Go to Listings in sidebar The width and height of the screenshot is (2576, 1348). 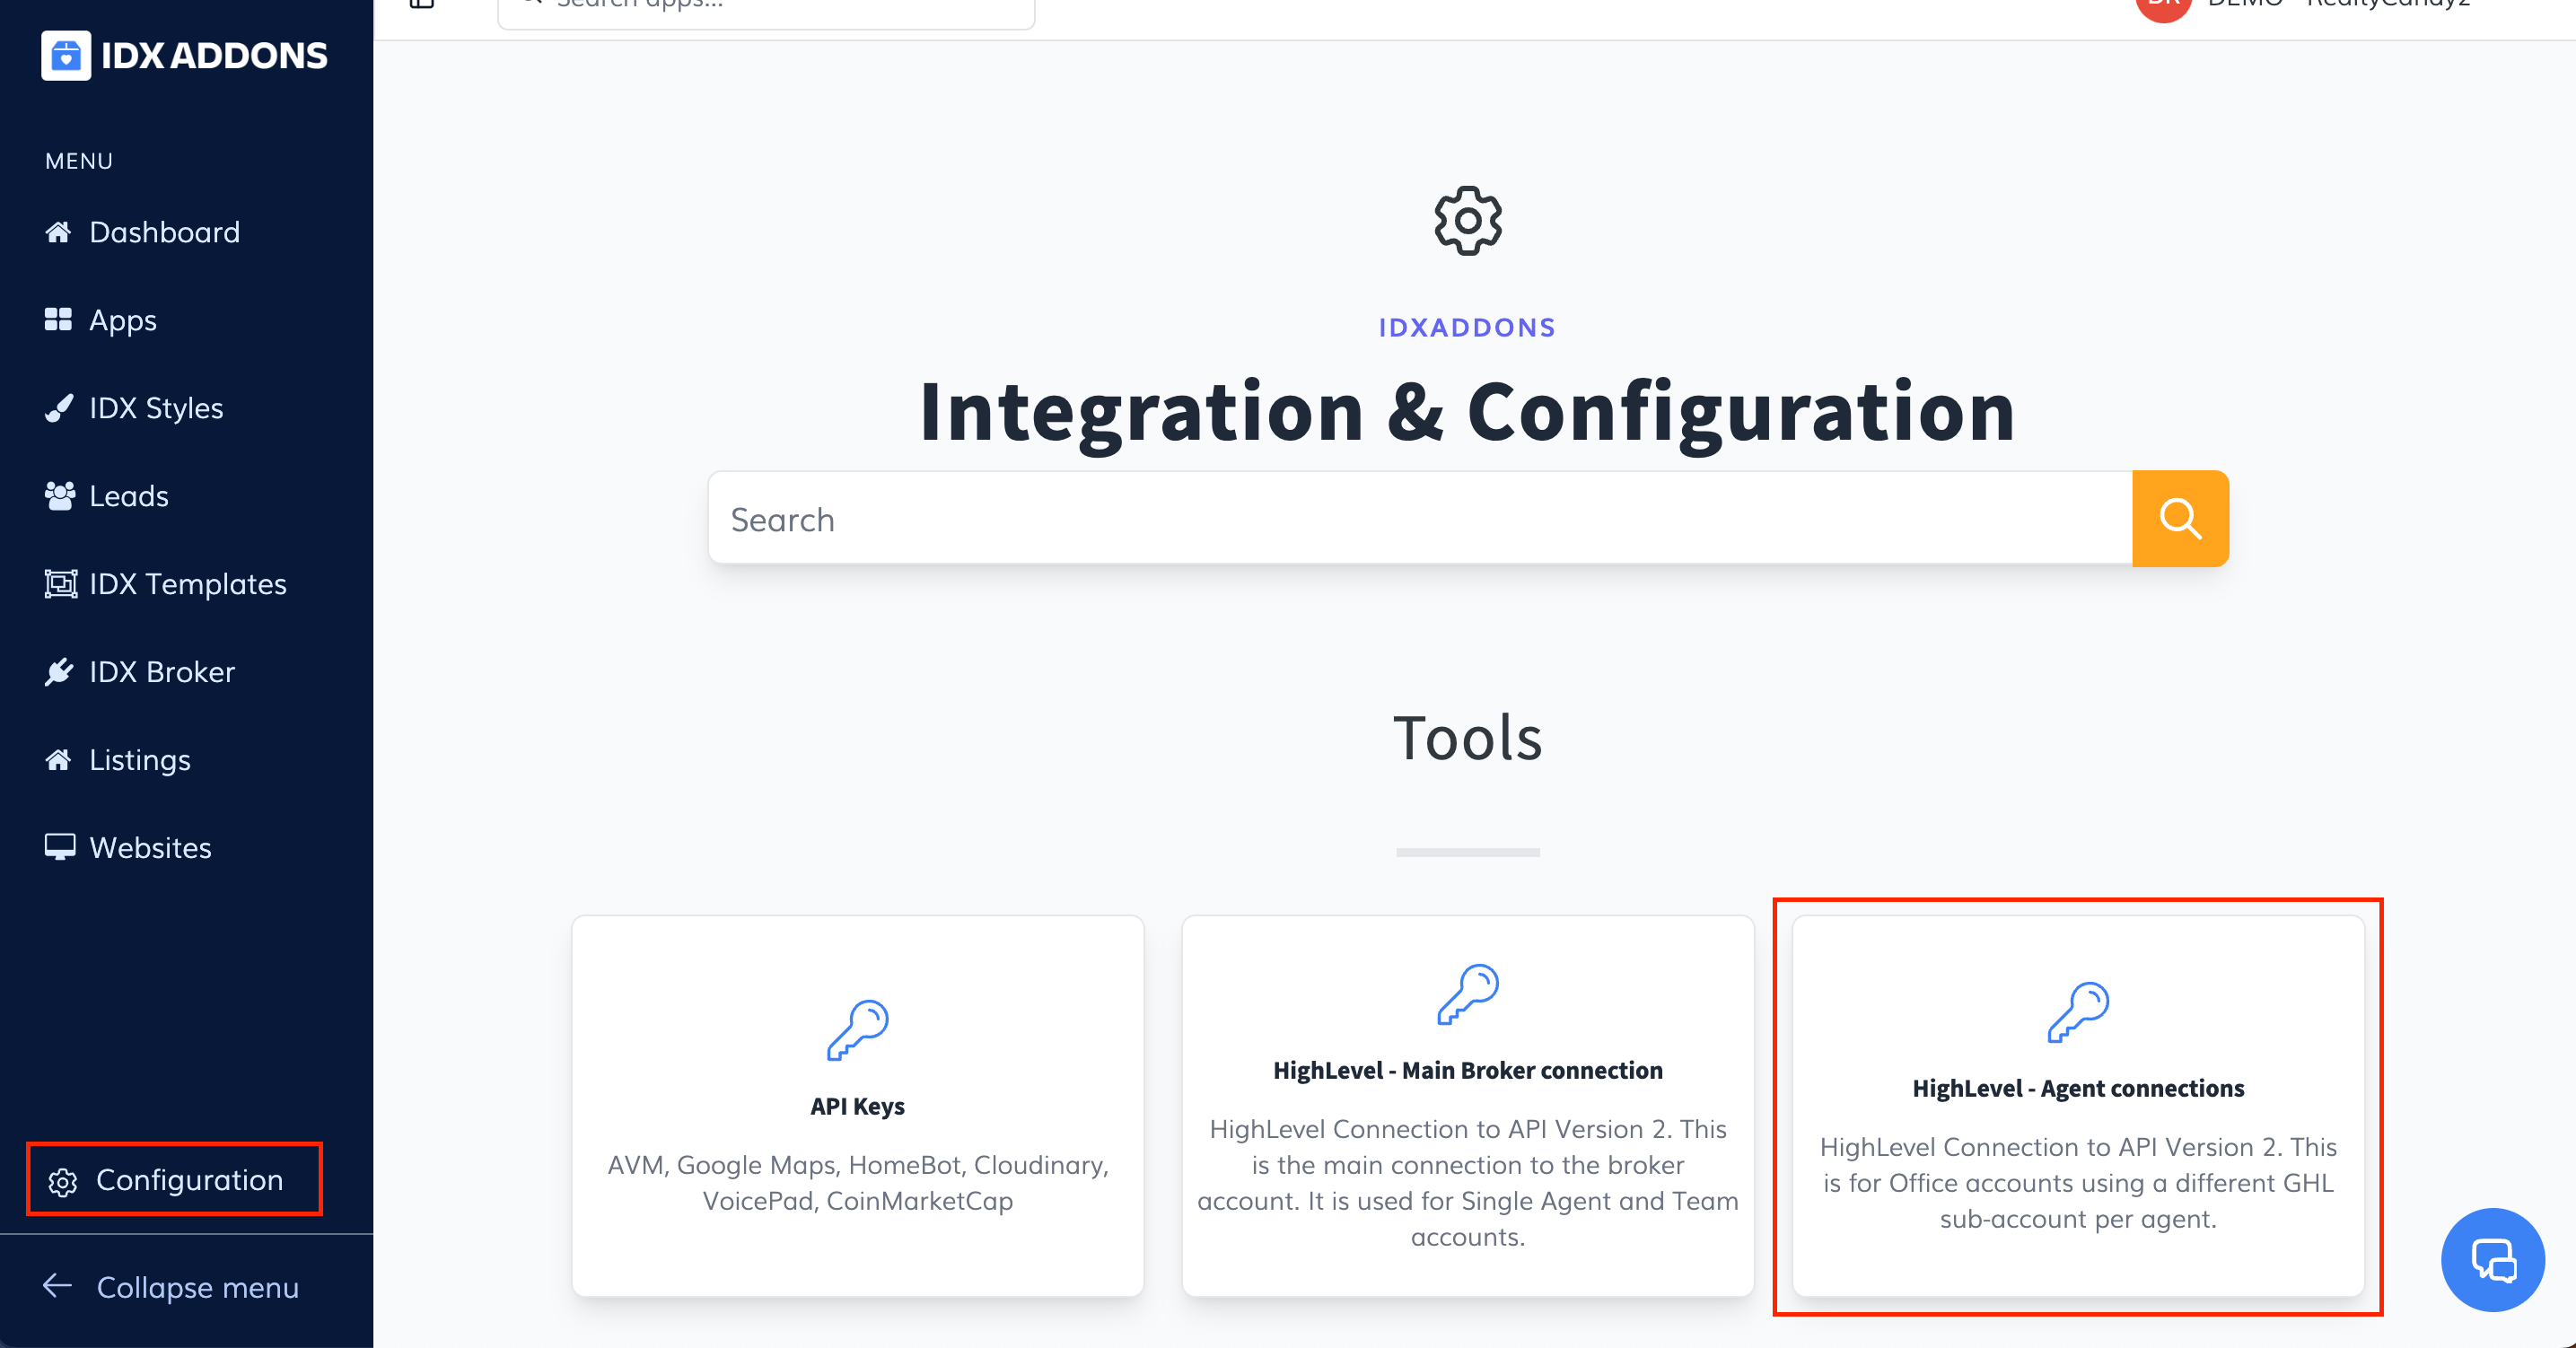(139, 760)
